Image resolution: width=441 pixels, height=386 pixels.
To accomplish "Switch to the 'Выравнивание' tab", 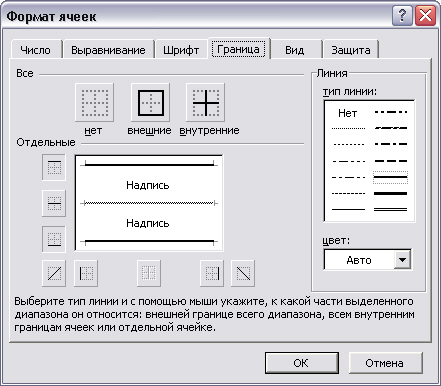I will click(x=108, y=50).
